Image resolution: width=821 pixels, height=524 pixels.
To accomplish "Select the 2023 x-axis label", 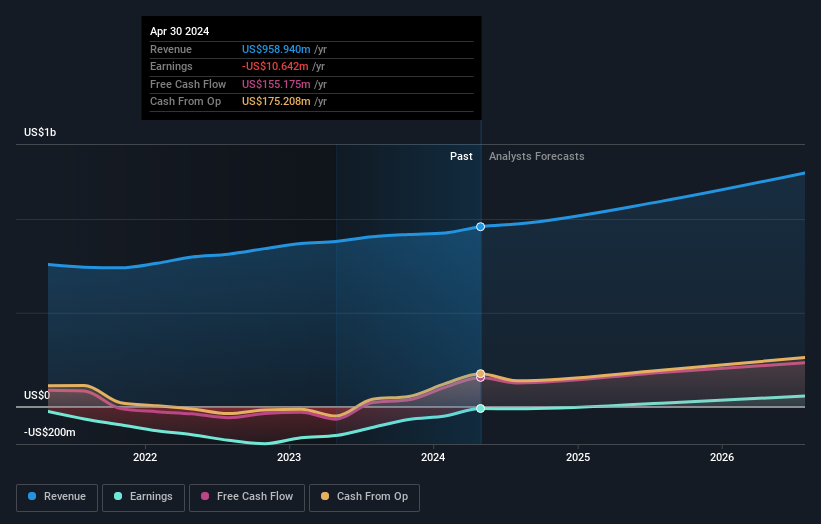I will pyautogui.click(x=289, y=457).
